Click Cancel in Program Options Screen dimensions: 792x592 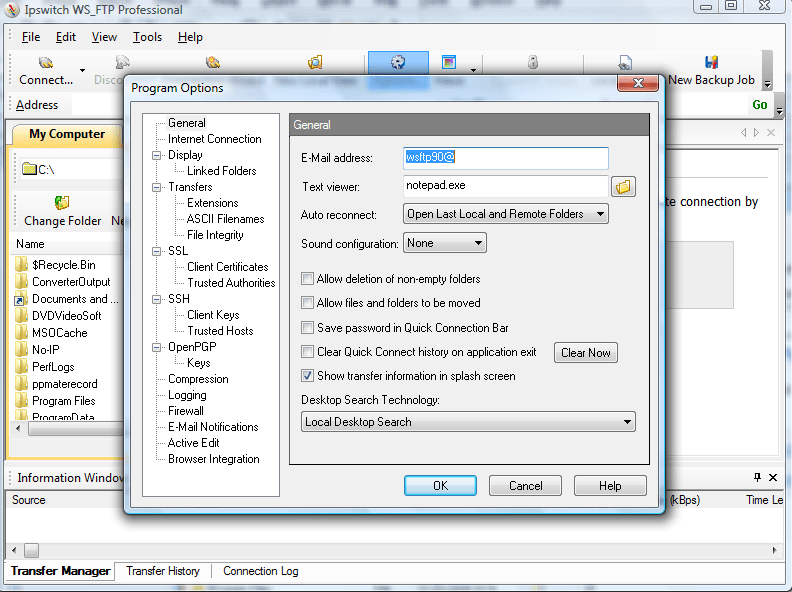(x=525, y=485)
